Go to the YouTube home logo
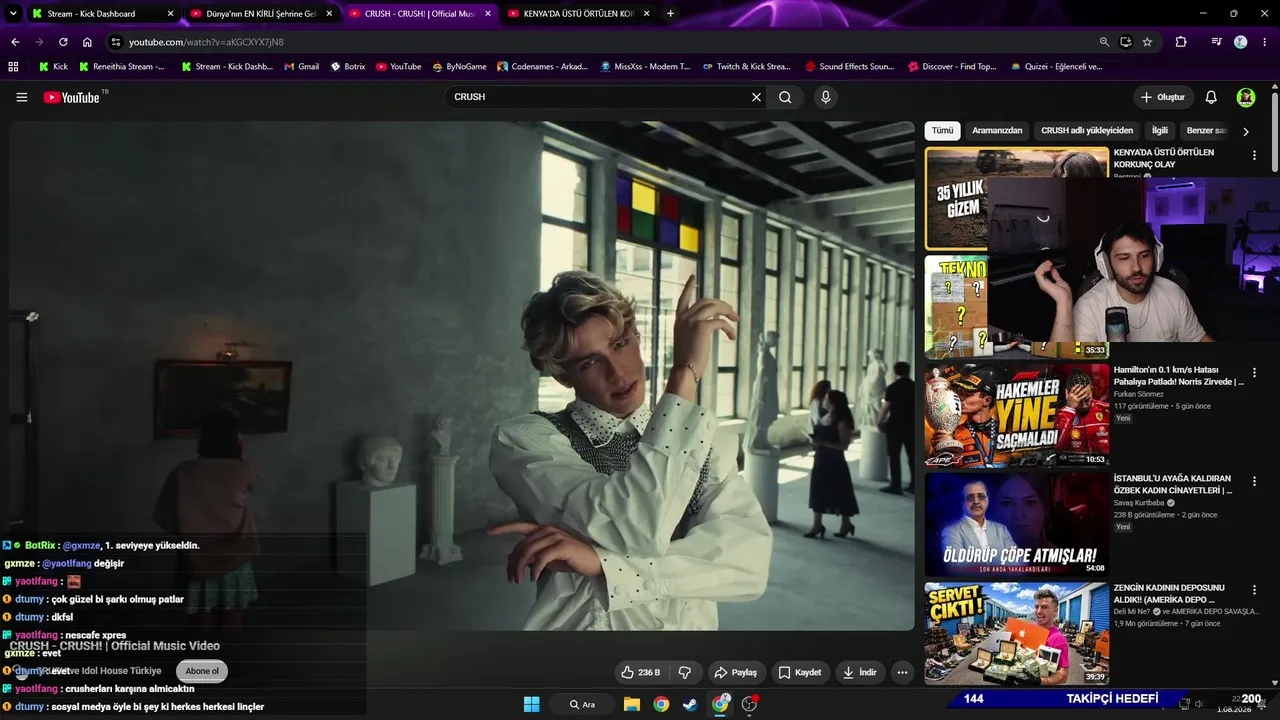Image resolution: width=1280 pixels, height=720 pixels. pos(72,97)
